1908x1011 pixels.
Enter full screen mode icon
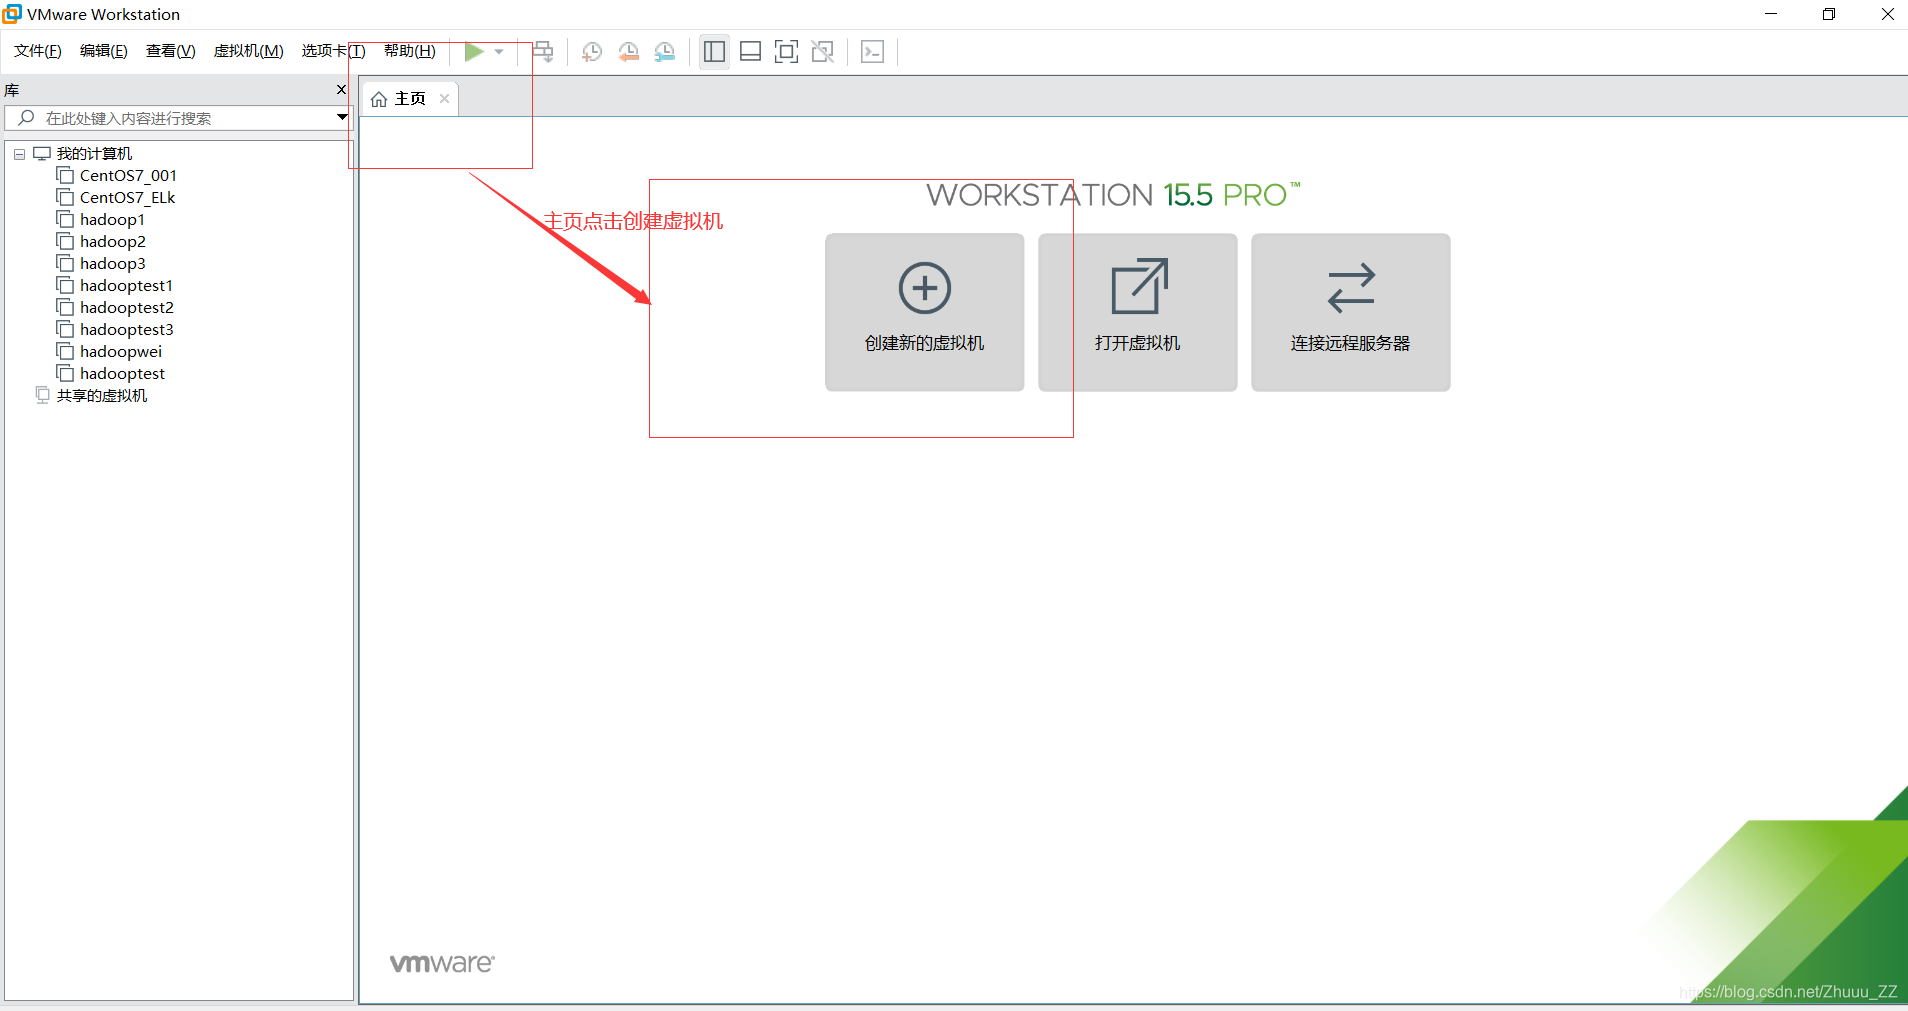point(786,52)
